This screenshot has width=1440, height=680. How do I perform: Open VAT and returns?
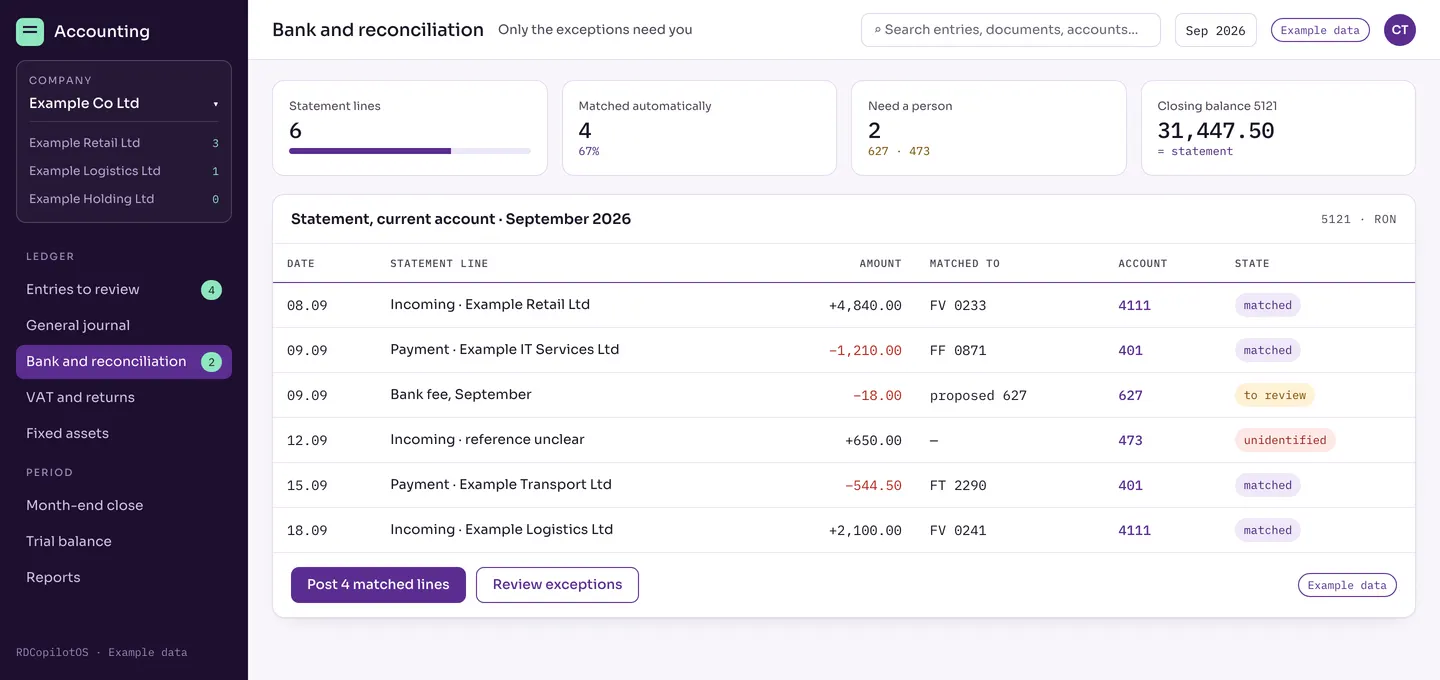pyautogui.click(x=124, y=398)
